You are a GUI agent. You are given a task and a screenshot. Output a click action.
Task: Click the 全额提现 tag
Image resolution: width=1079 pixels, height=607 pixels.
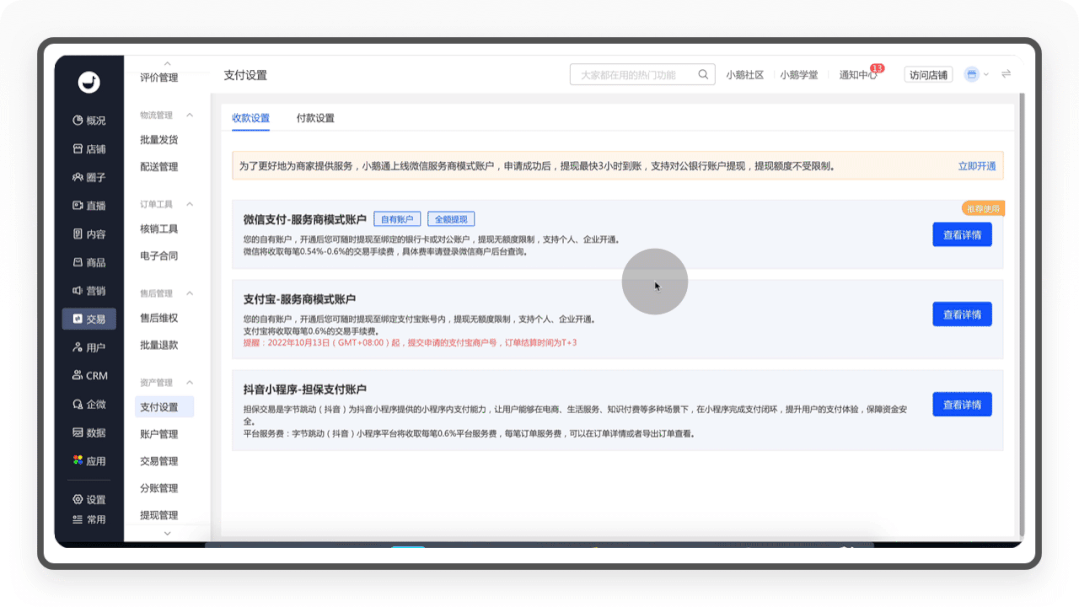click(451, 219)
